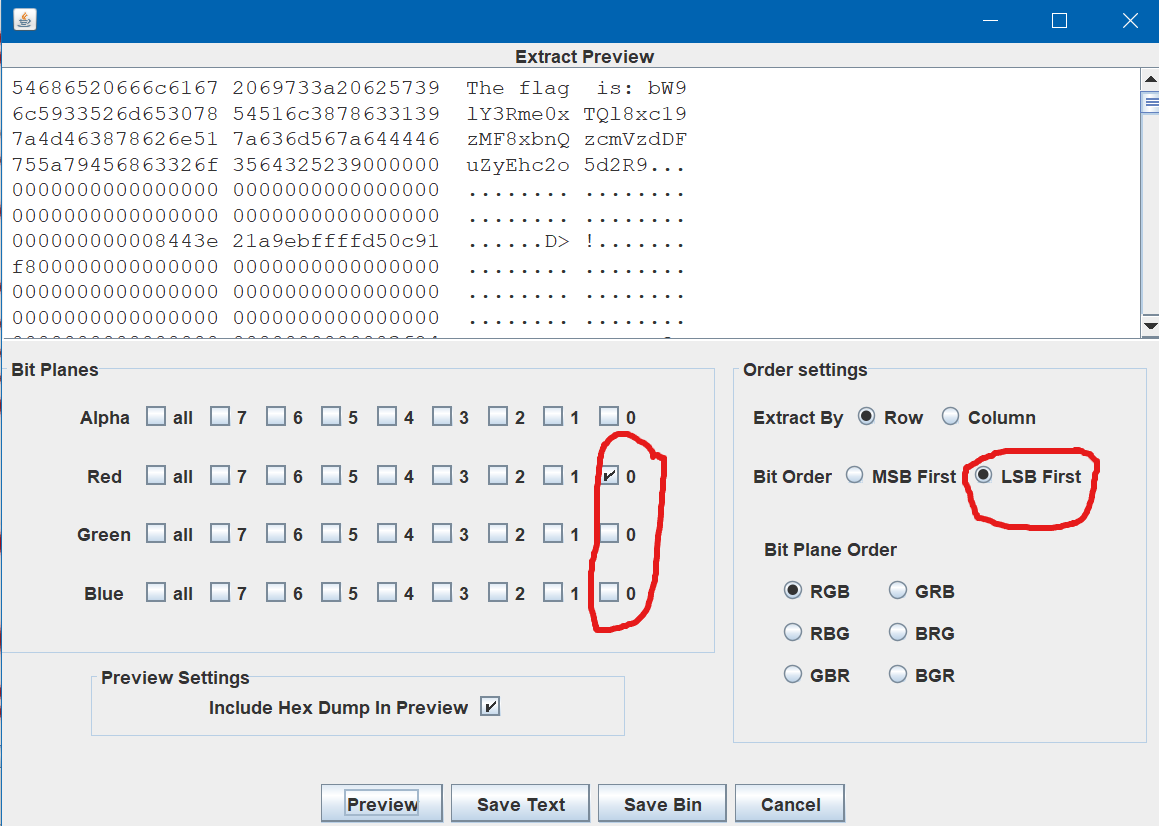Pick the RBG bit plane order
Image resolution: width=1159 pixels, height=826 pixels.
793,632
